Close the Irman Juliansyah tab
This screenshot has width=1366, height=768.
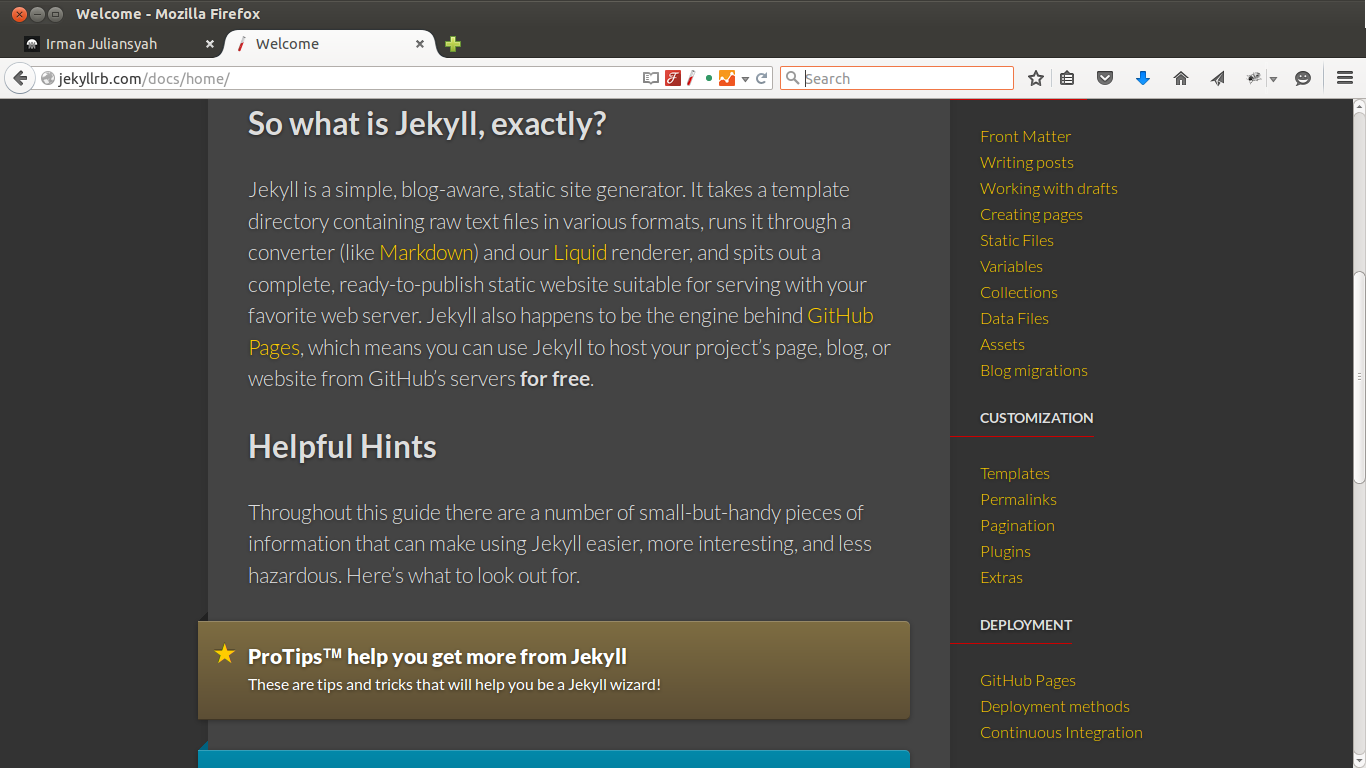pyautogui.click(x=209, y=44)
